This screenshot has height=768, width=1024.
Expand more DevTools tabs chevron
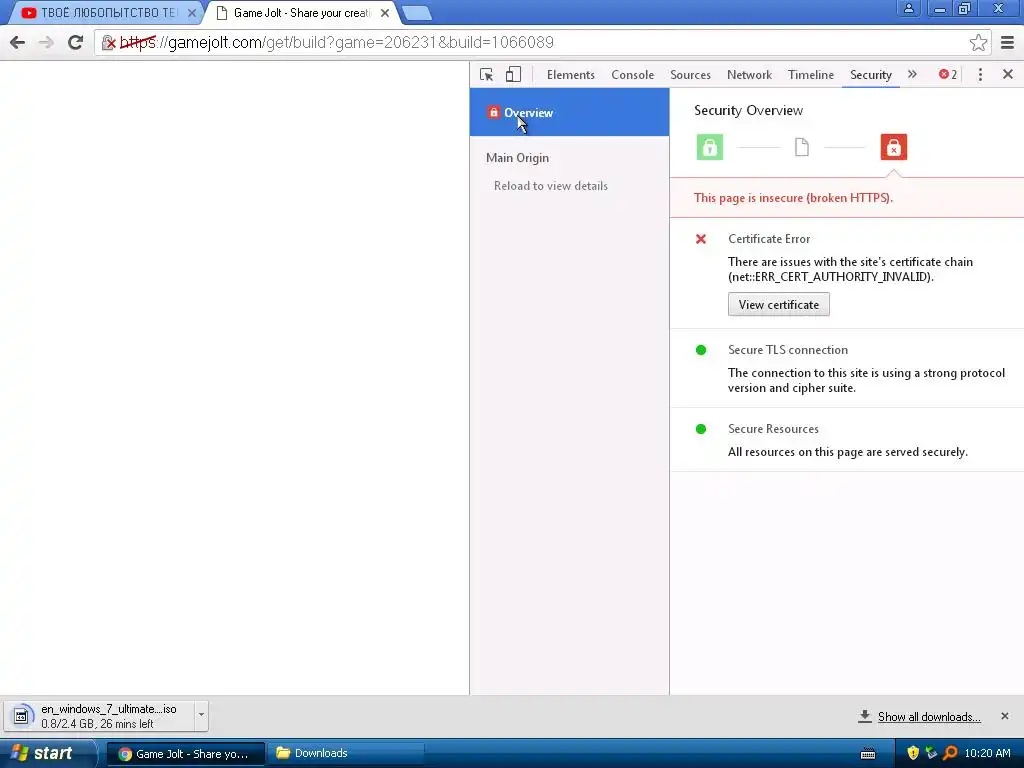pyautogui.click(x=912, y=74)
